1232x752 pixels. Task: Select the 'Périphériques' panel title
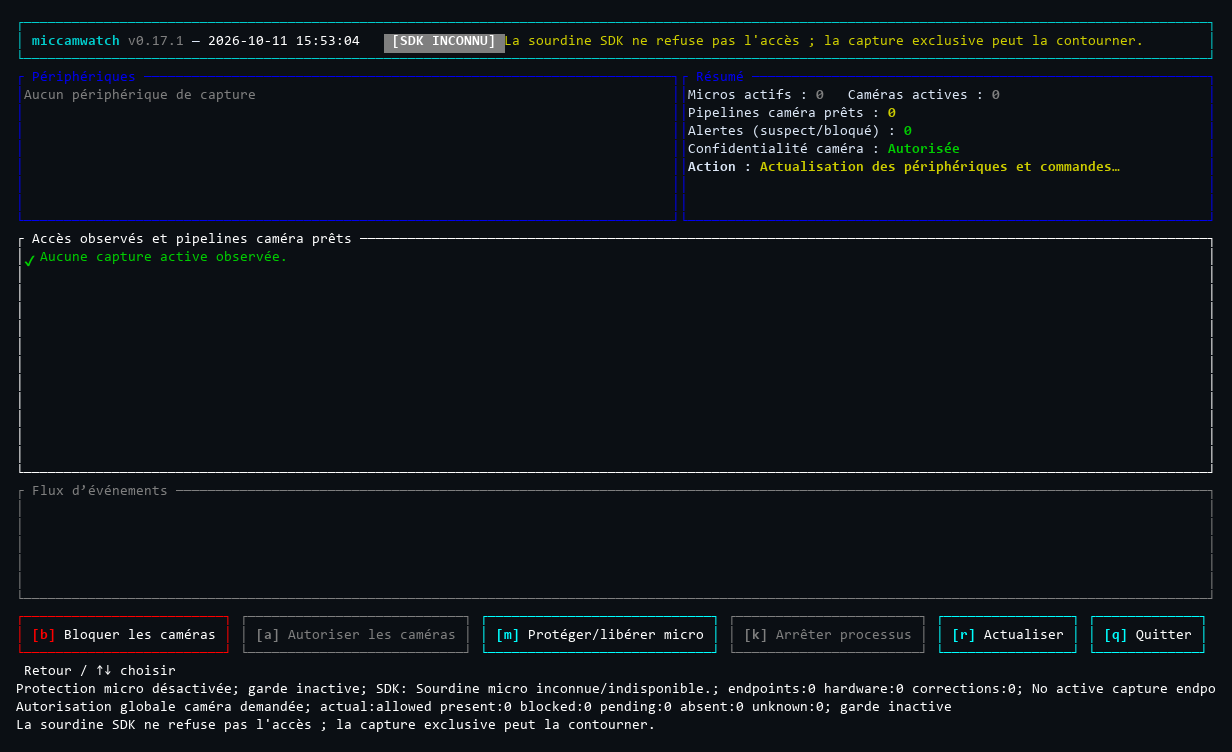[x=84, y=77]
